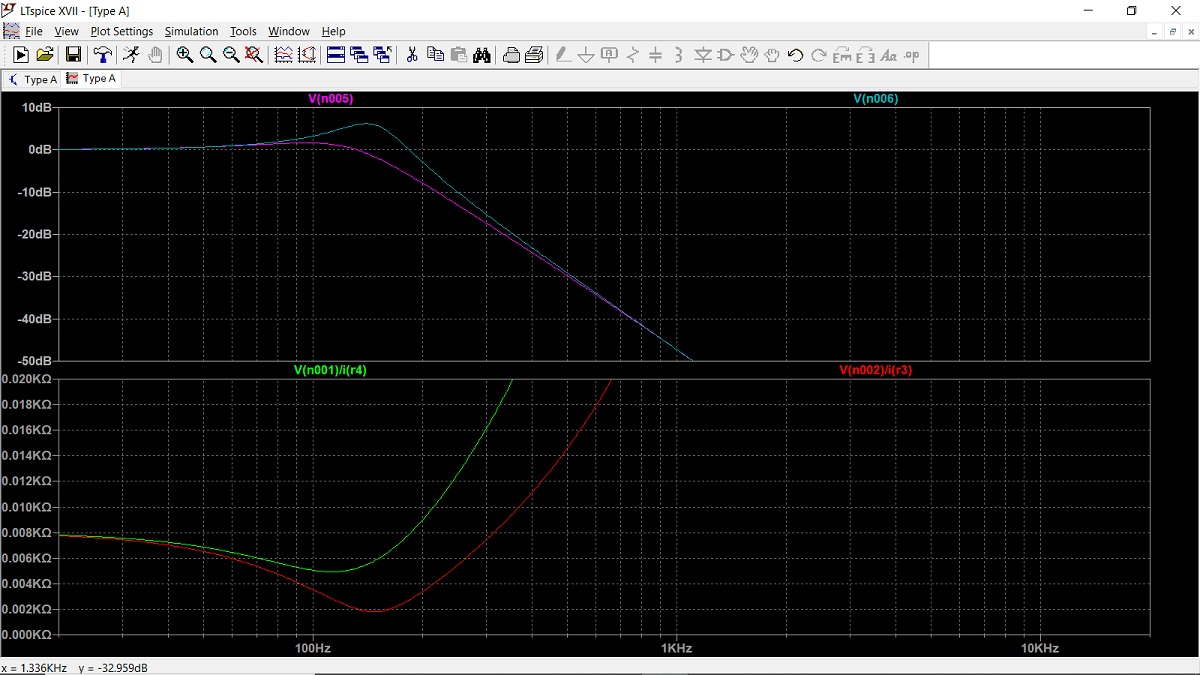Select the mirror component icon

click(x=865, y=55)
